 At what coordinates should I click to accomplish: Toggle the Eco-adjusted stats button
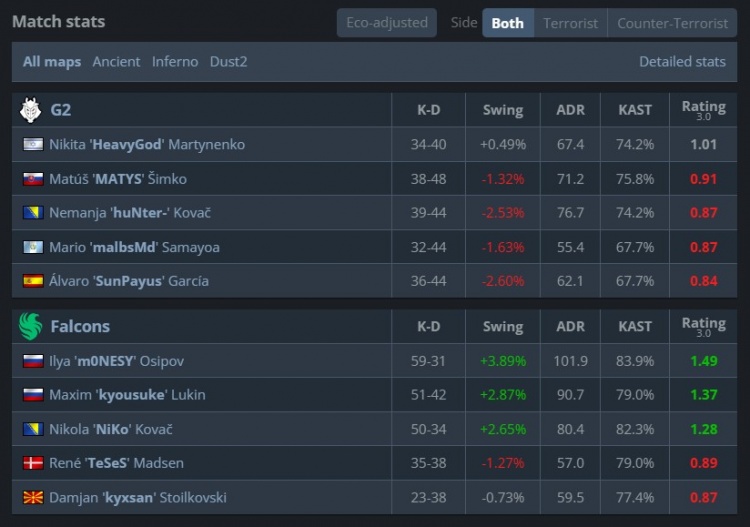(386, 22)
